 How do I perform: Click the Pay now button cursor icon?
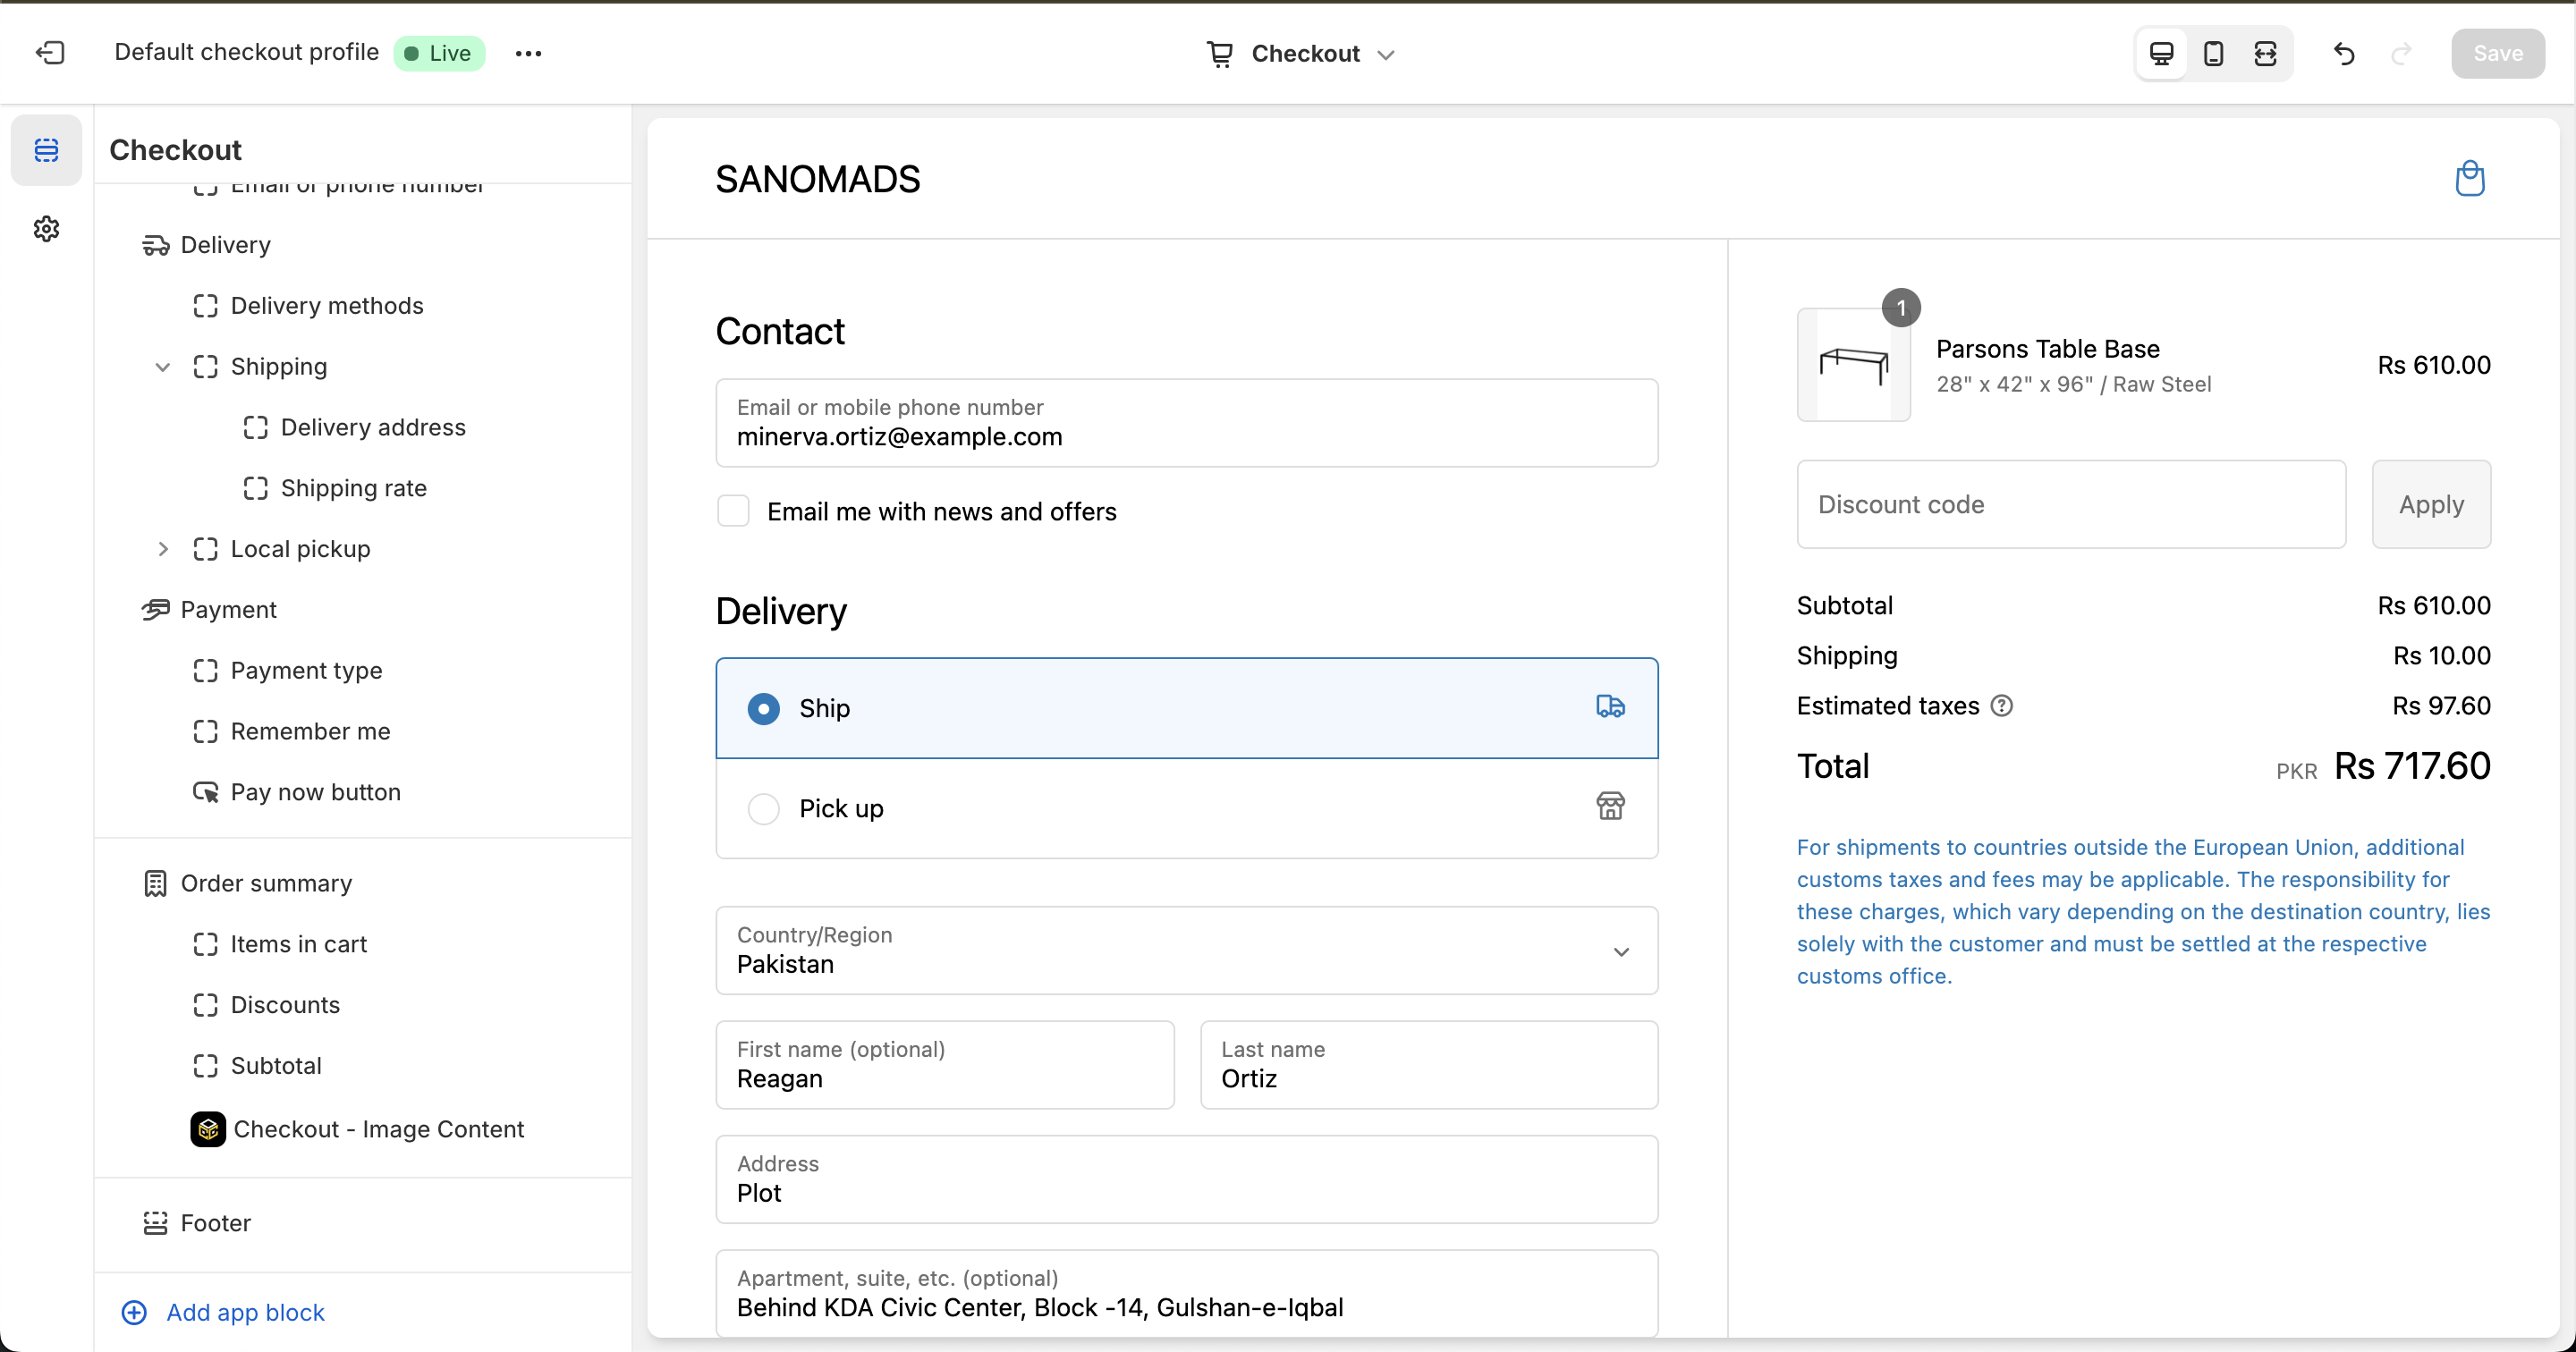206,792
